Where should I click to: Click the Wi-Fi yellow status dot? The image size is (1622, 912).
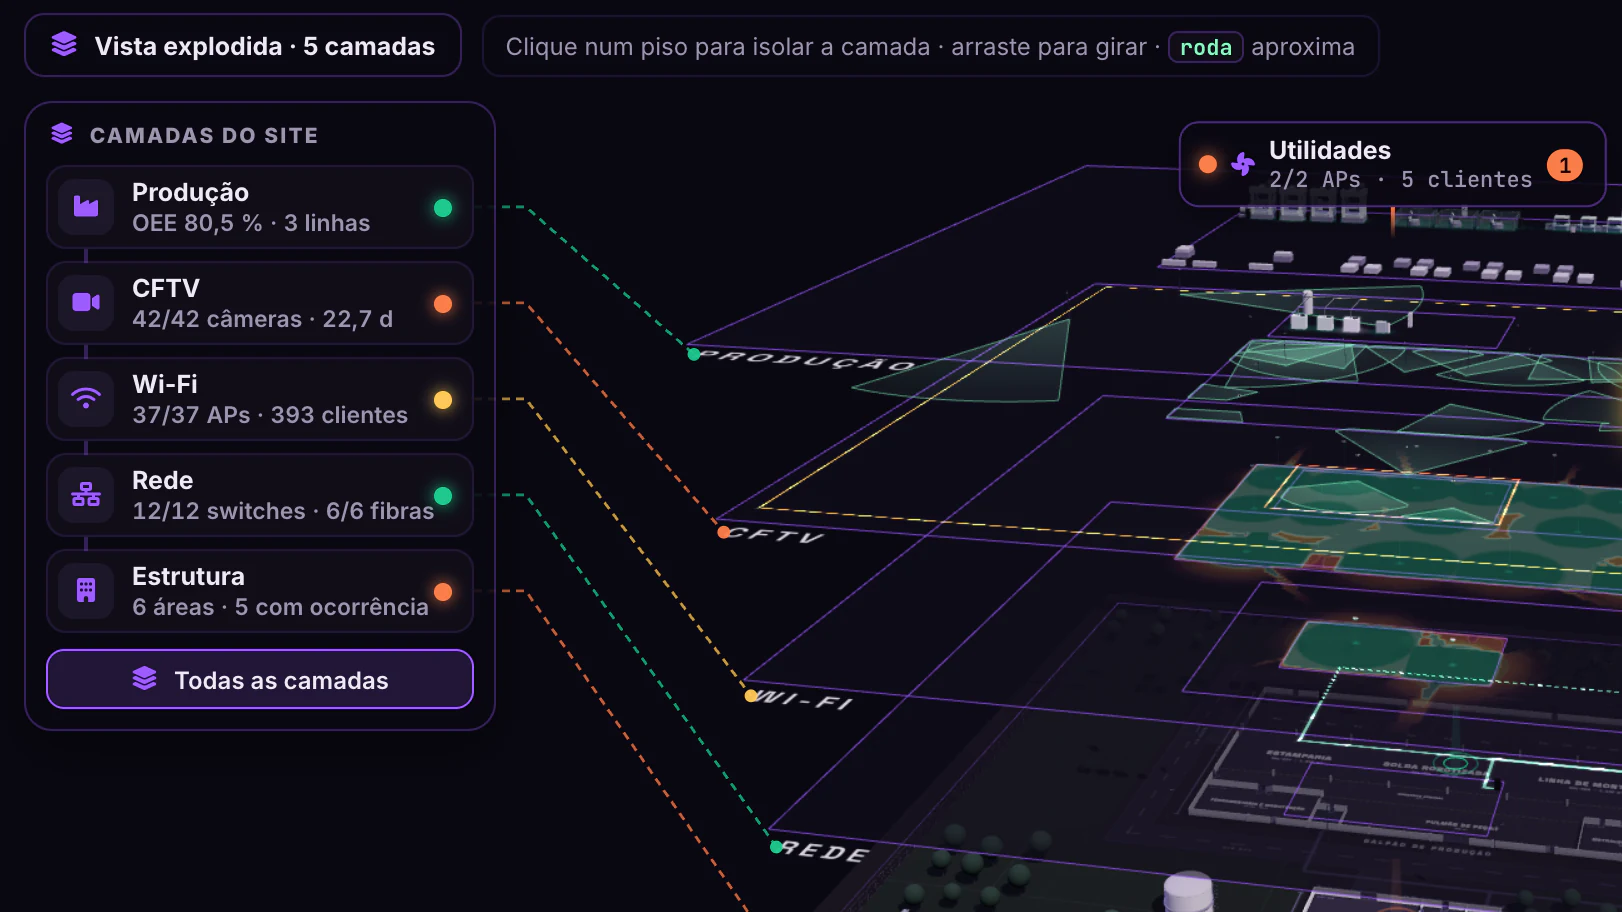[x=443, y=399]
